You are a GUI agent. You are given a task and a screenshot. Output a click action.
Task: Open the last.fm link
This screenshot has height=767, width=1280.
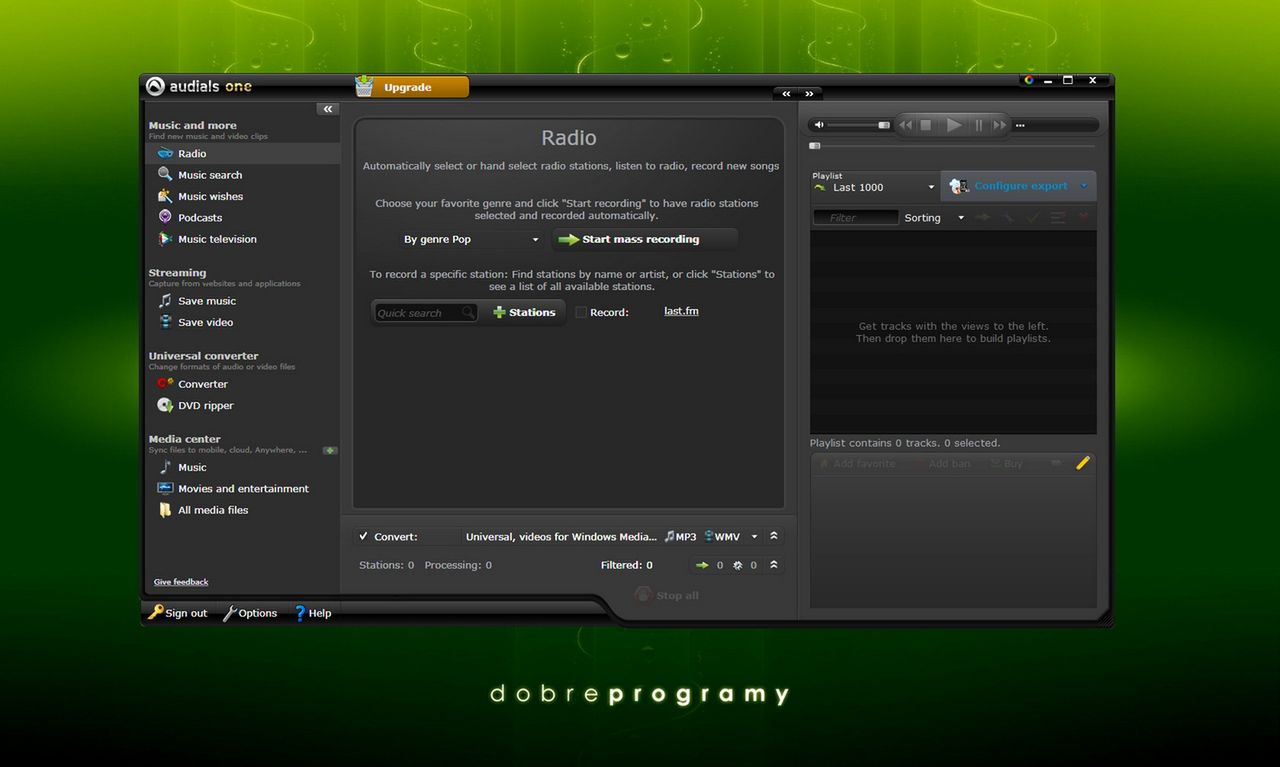coord(681,311)
